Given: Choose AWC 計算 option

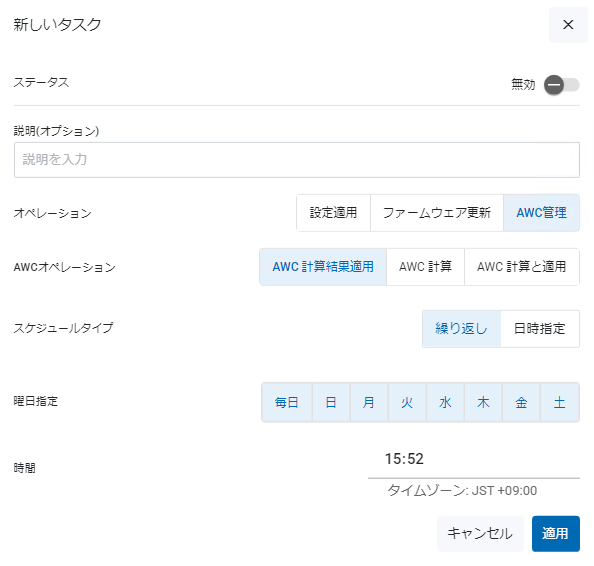Looking at the screenshot, I should [425, 267].
